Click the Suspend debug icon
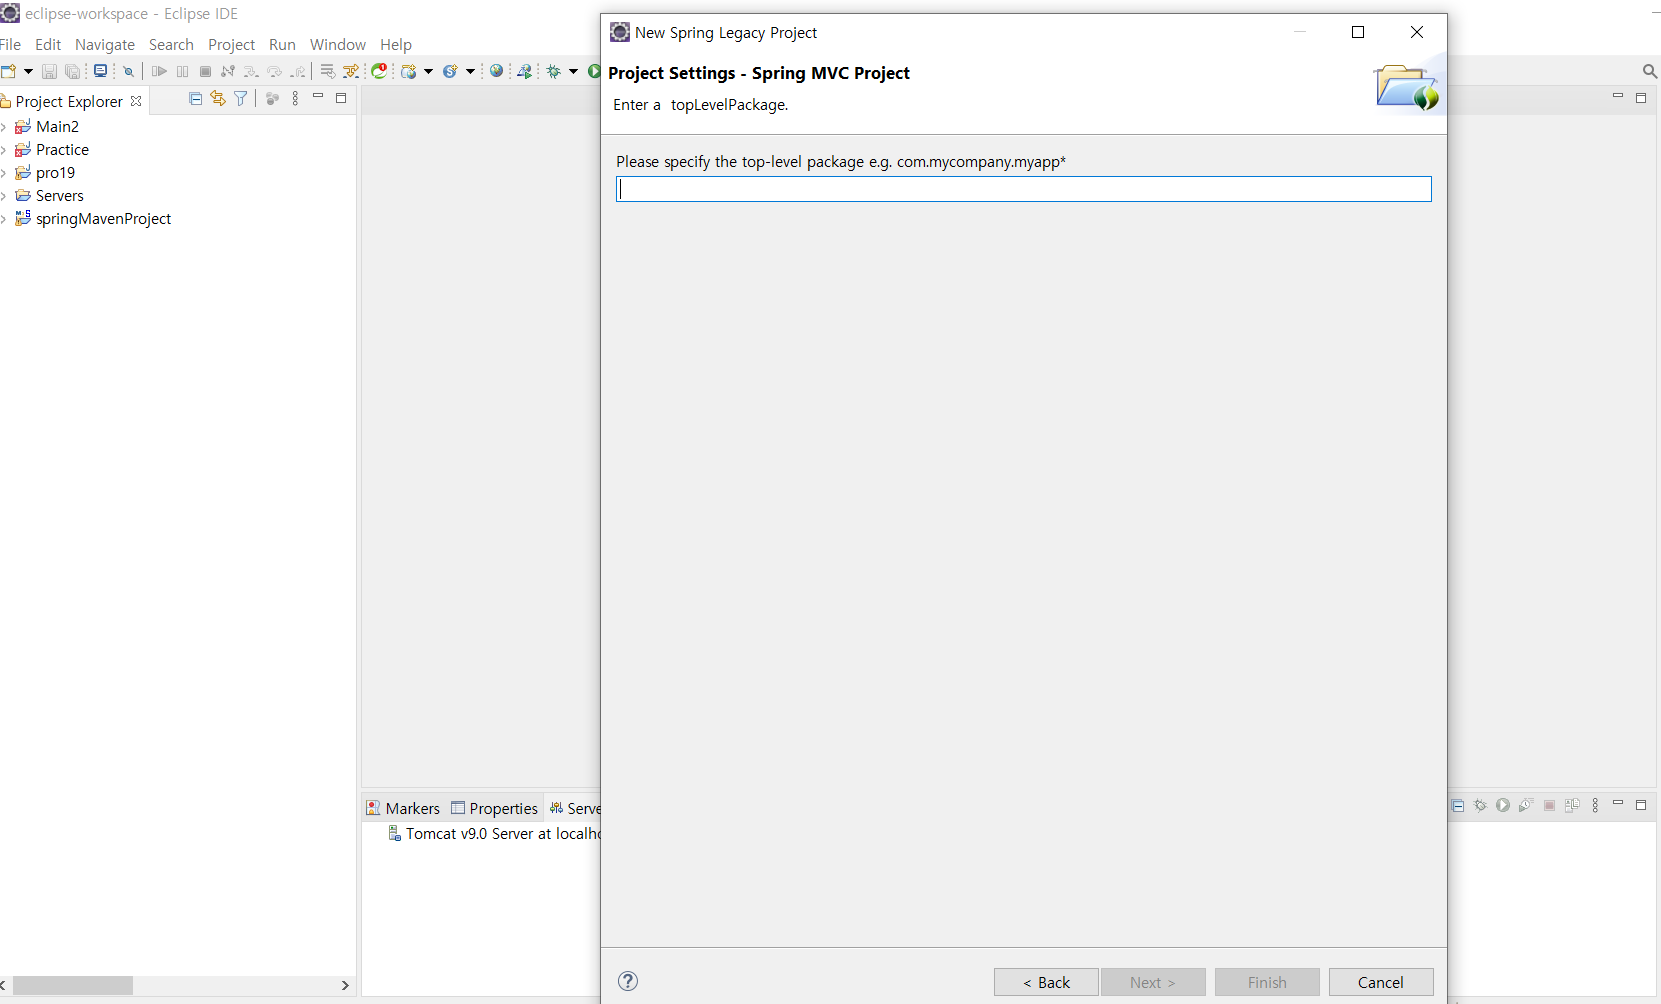Screen dimensions: 1661x1004 coord(182,71)
